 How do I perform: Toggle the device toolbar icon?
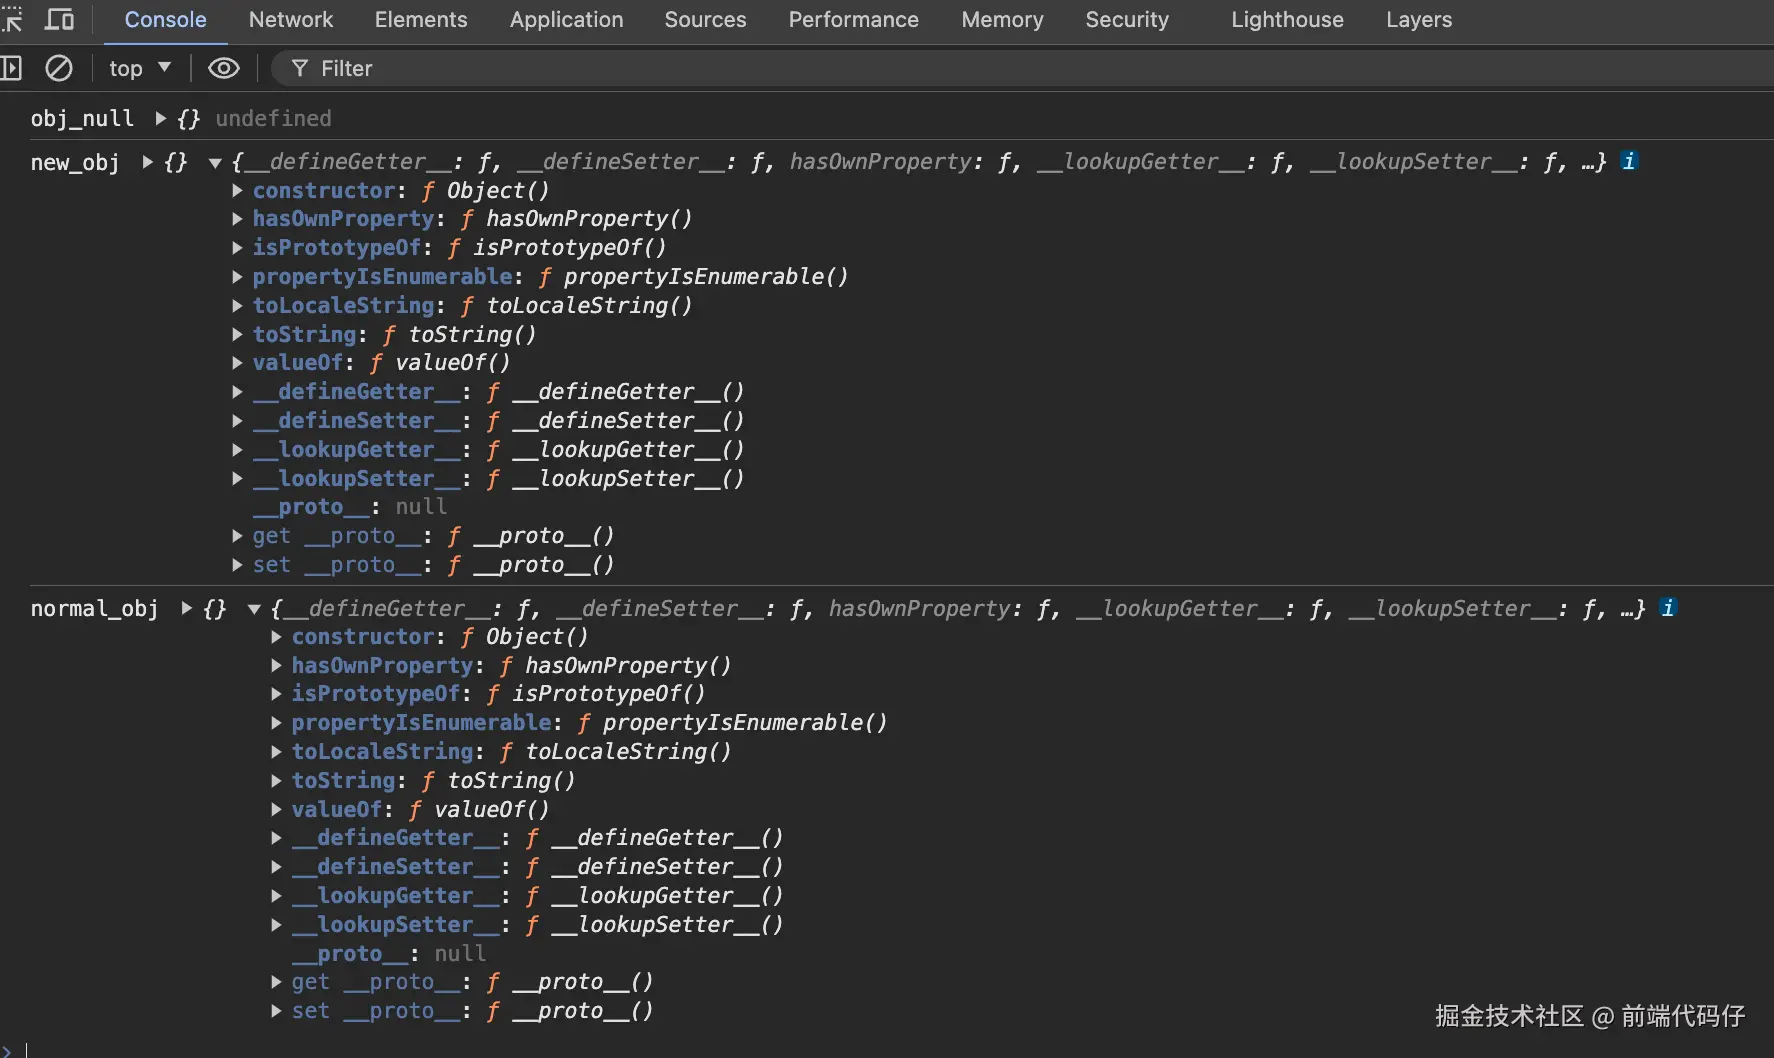[60, 19]
